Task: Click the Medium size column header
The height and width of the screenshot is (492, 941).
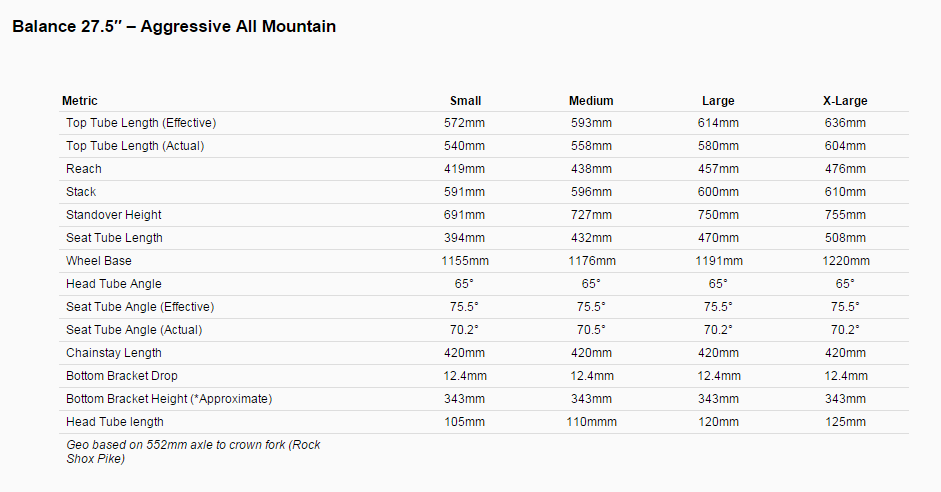Action: click(x=591, y=101)
